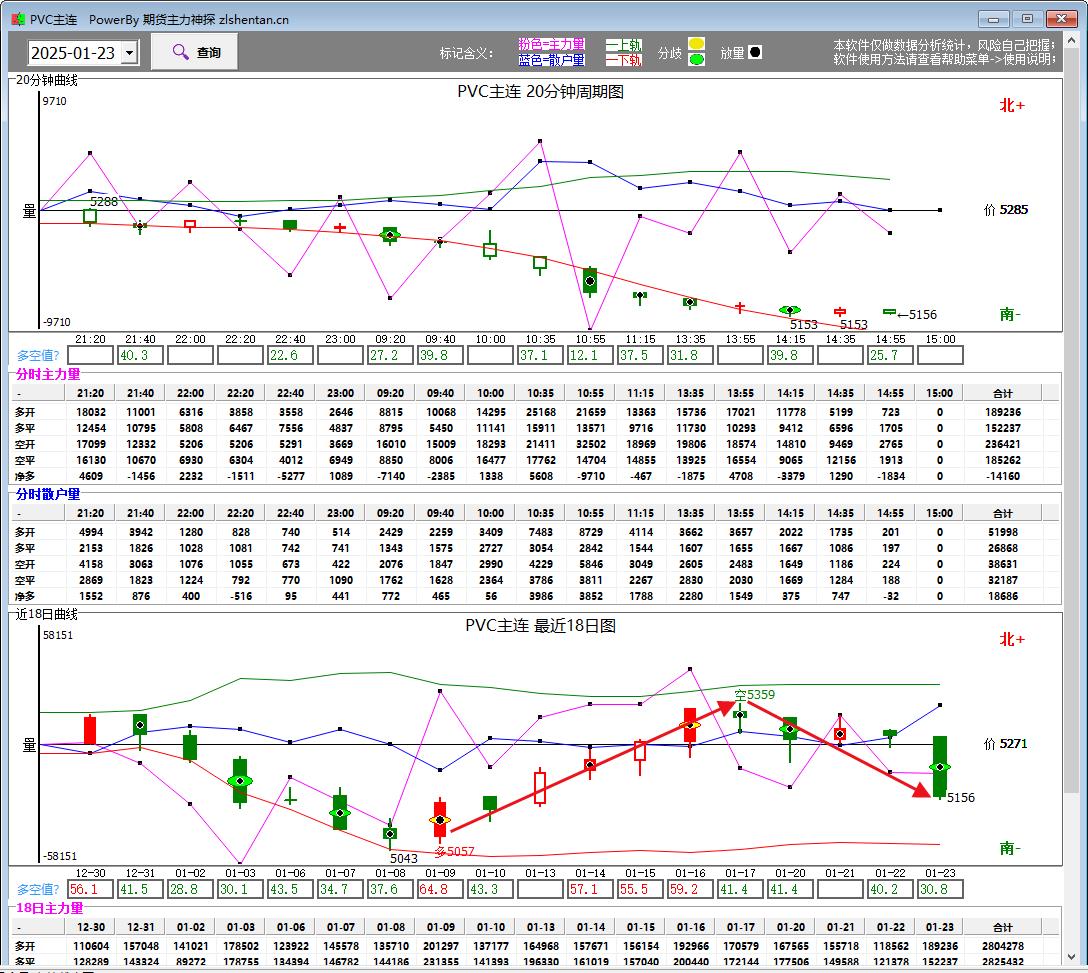Click 北+ label in the 20分钟 chart
Screen dimensions: 1088x973
[x=1012, y=105]
